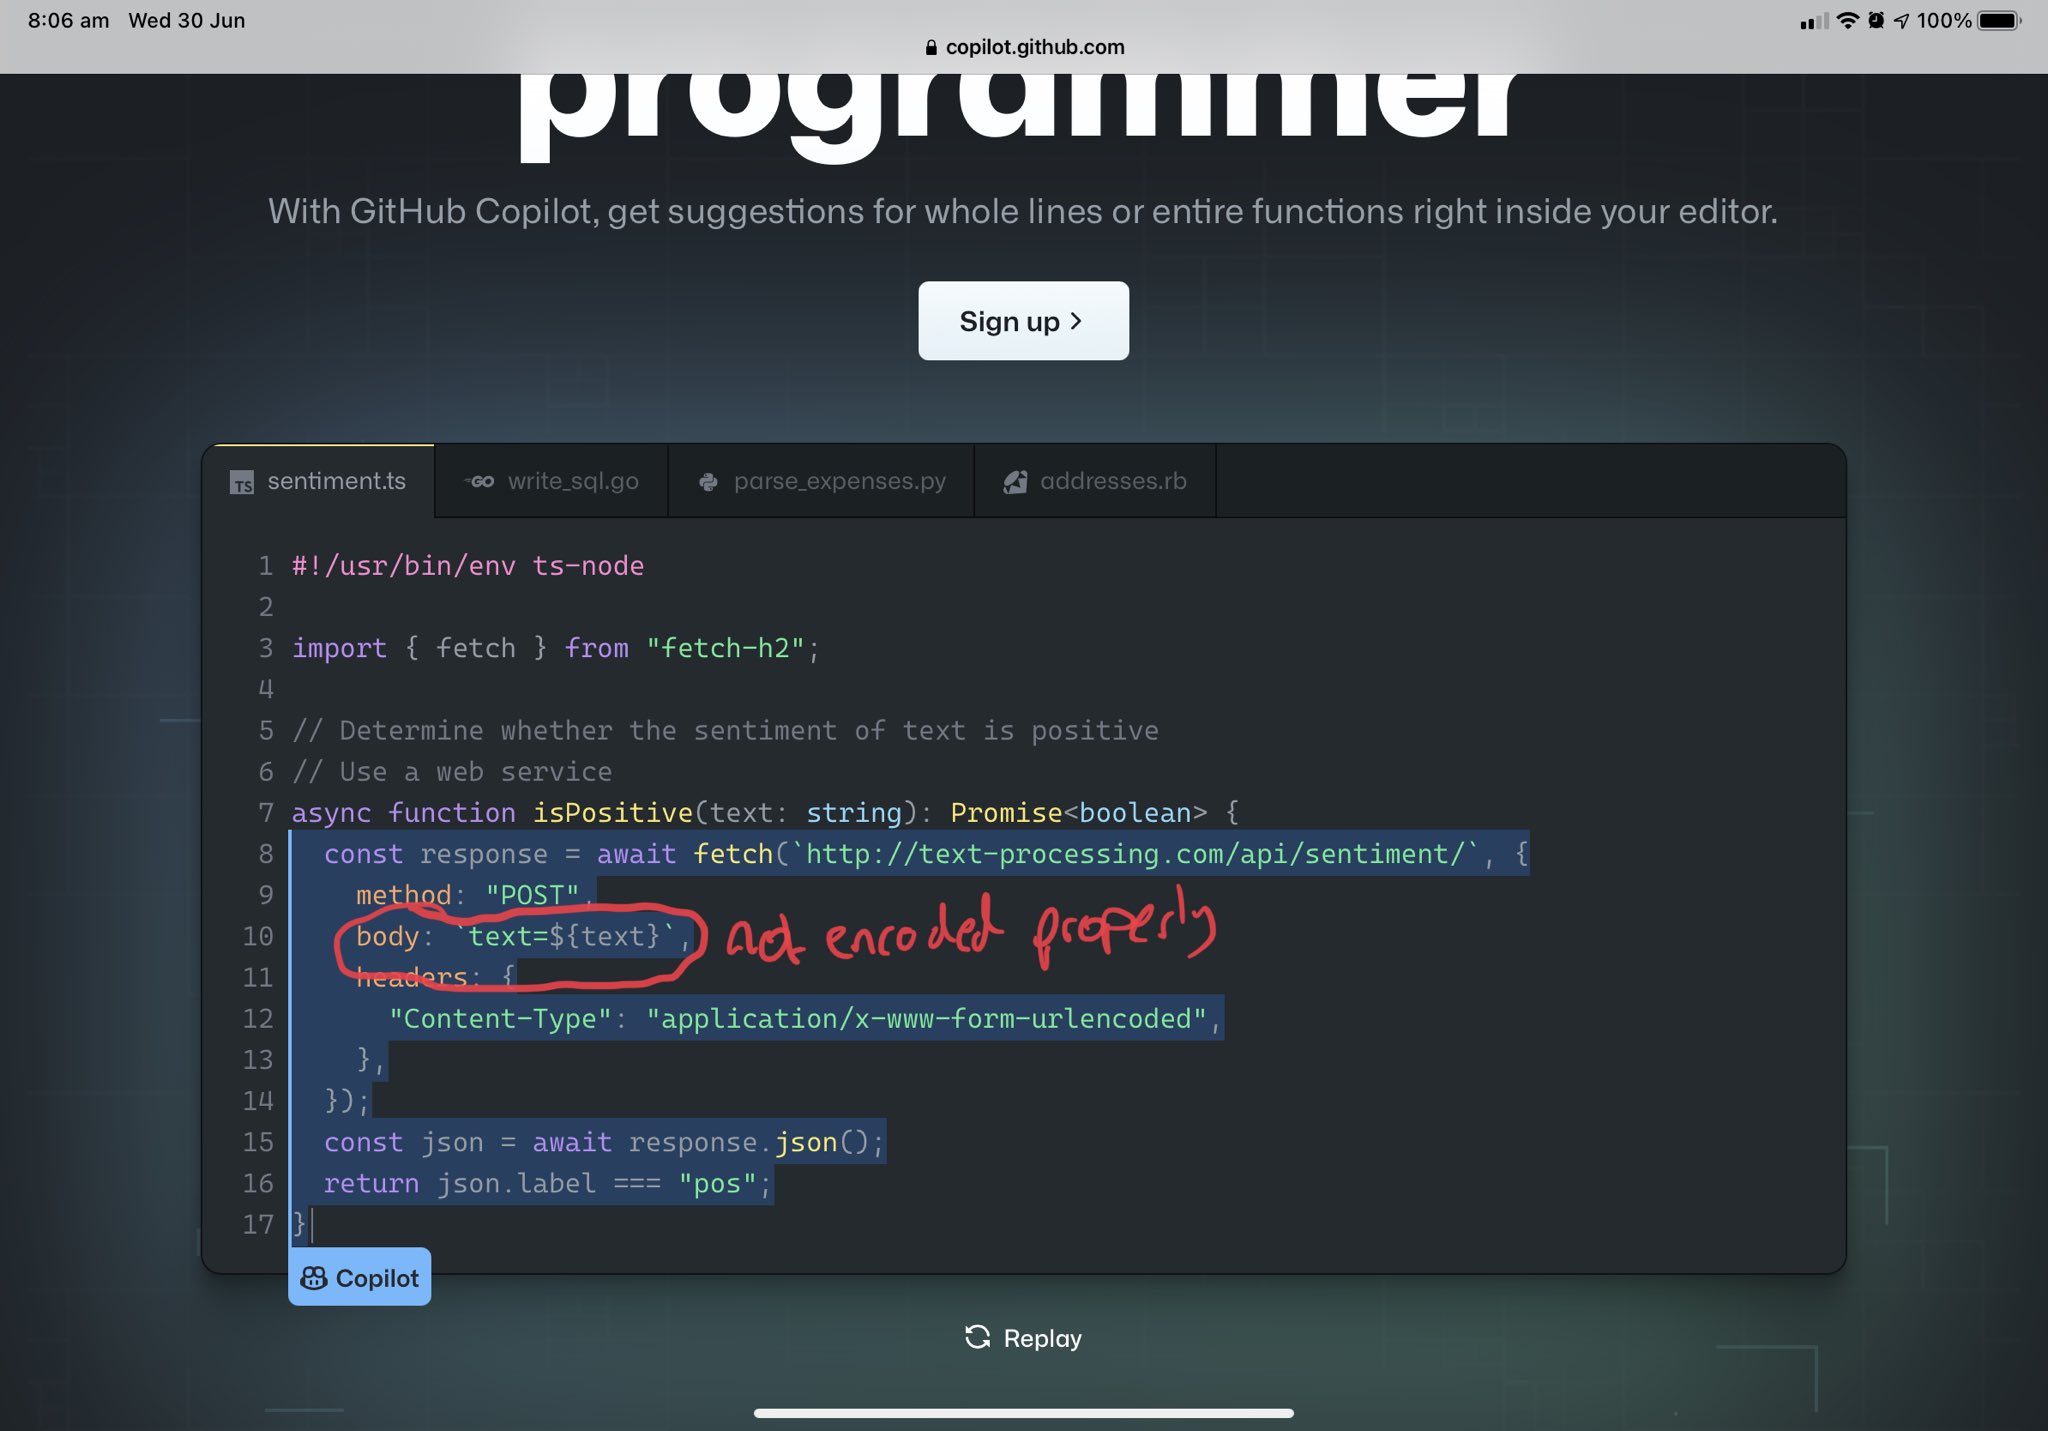2048x1431 pixels.
Task: Switch to the parse_expenses.py tab
Action: point(820,481)
